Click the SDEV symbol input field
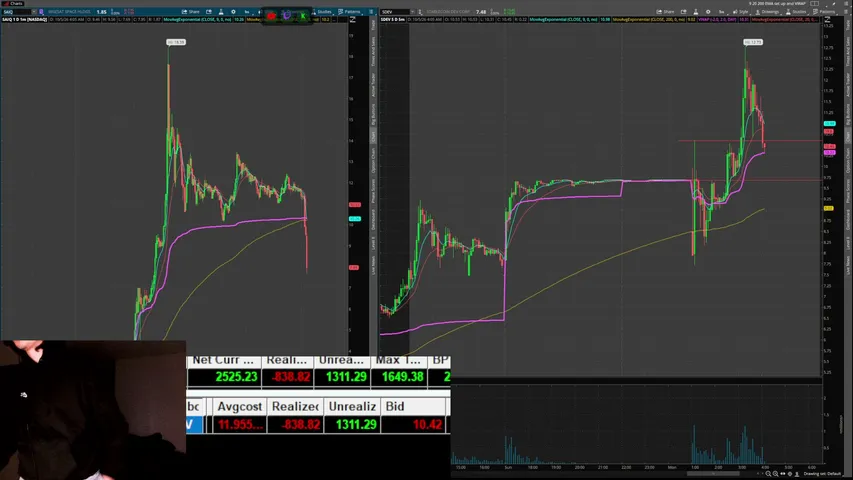The width and height of the screenshot is (853, 480). (x=394, y=11)
